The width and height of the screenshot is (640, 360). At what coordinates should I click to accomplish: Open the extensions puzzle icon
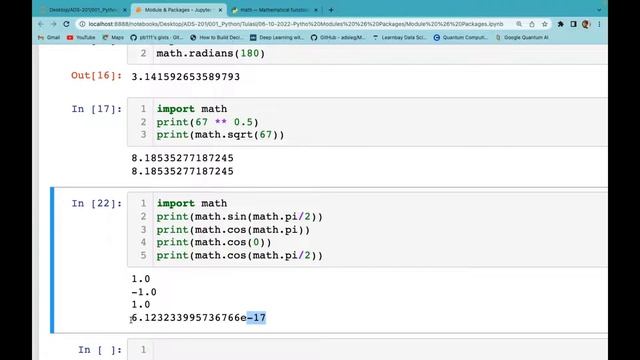[560, 24]
